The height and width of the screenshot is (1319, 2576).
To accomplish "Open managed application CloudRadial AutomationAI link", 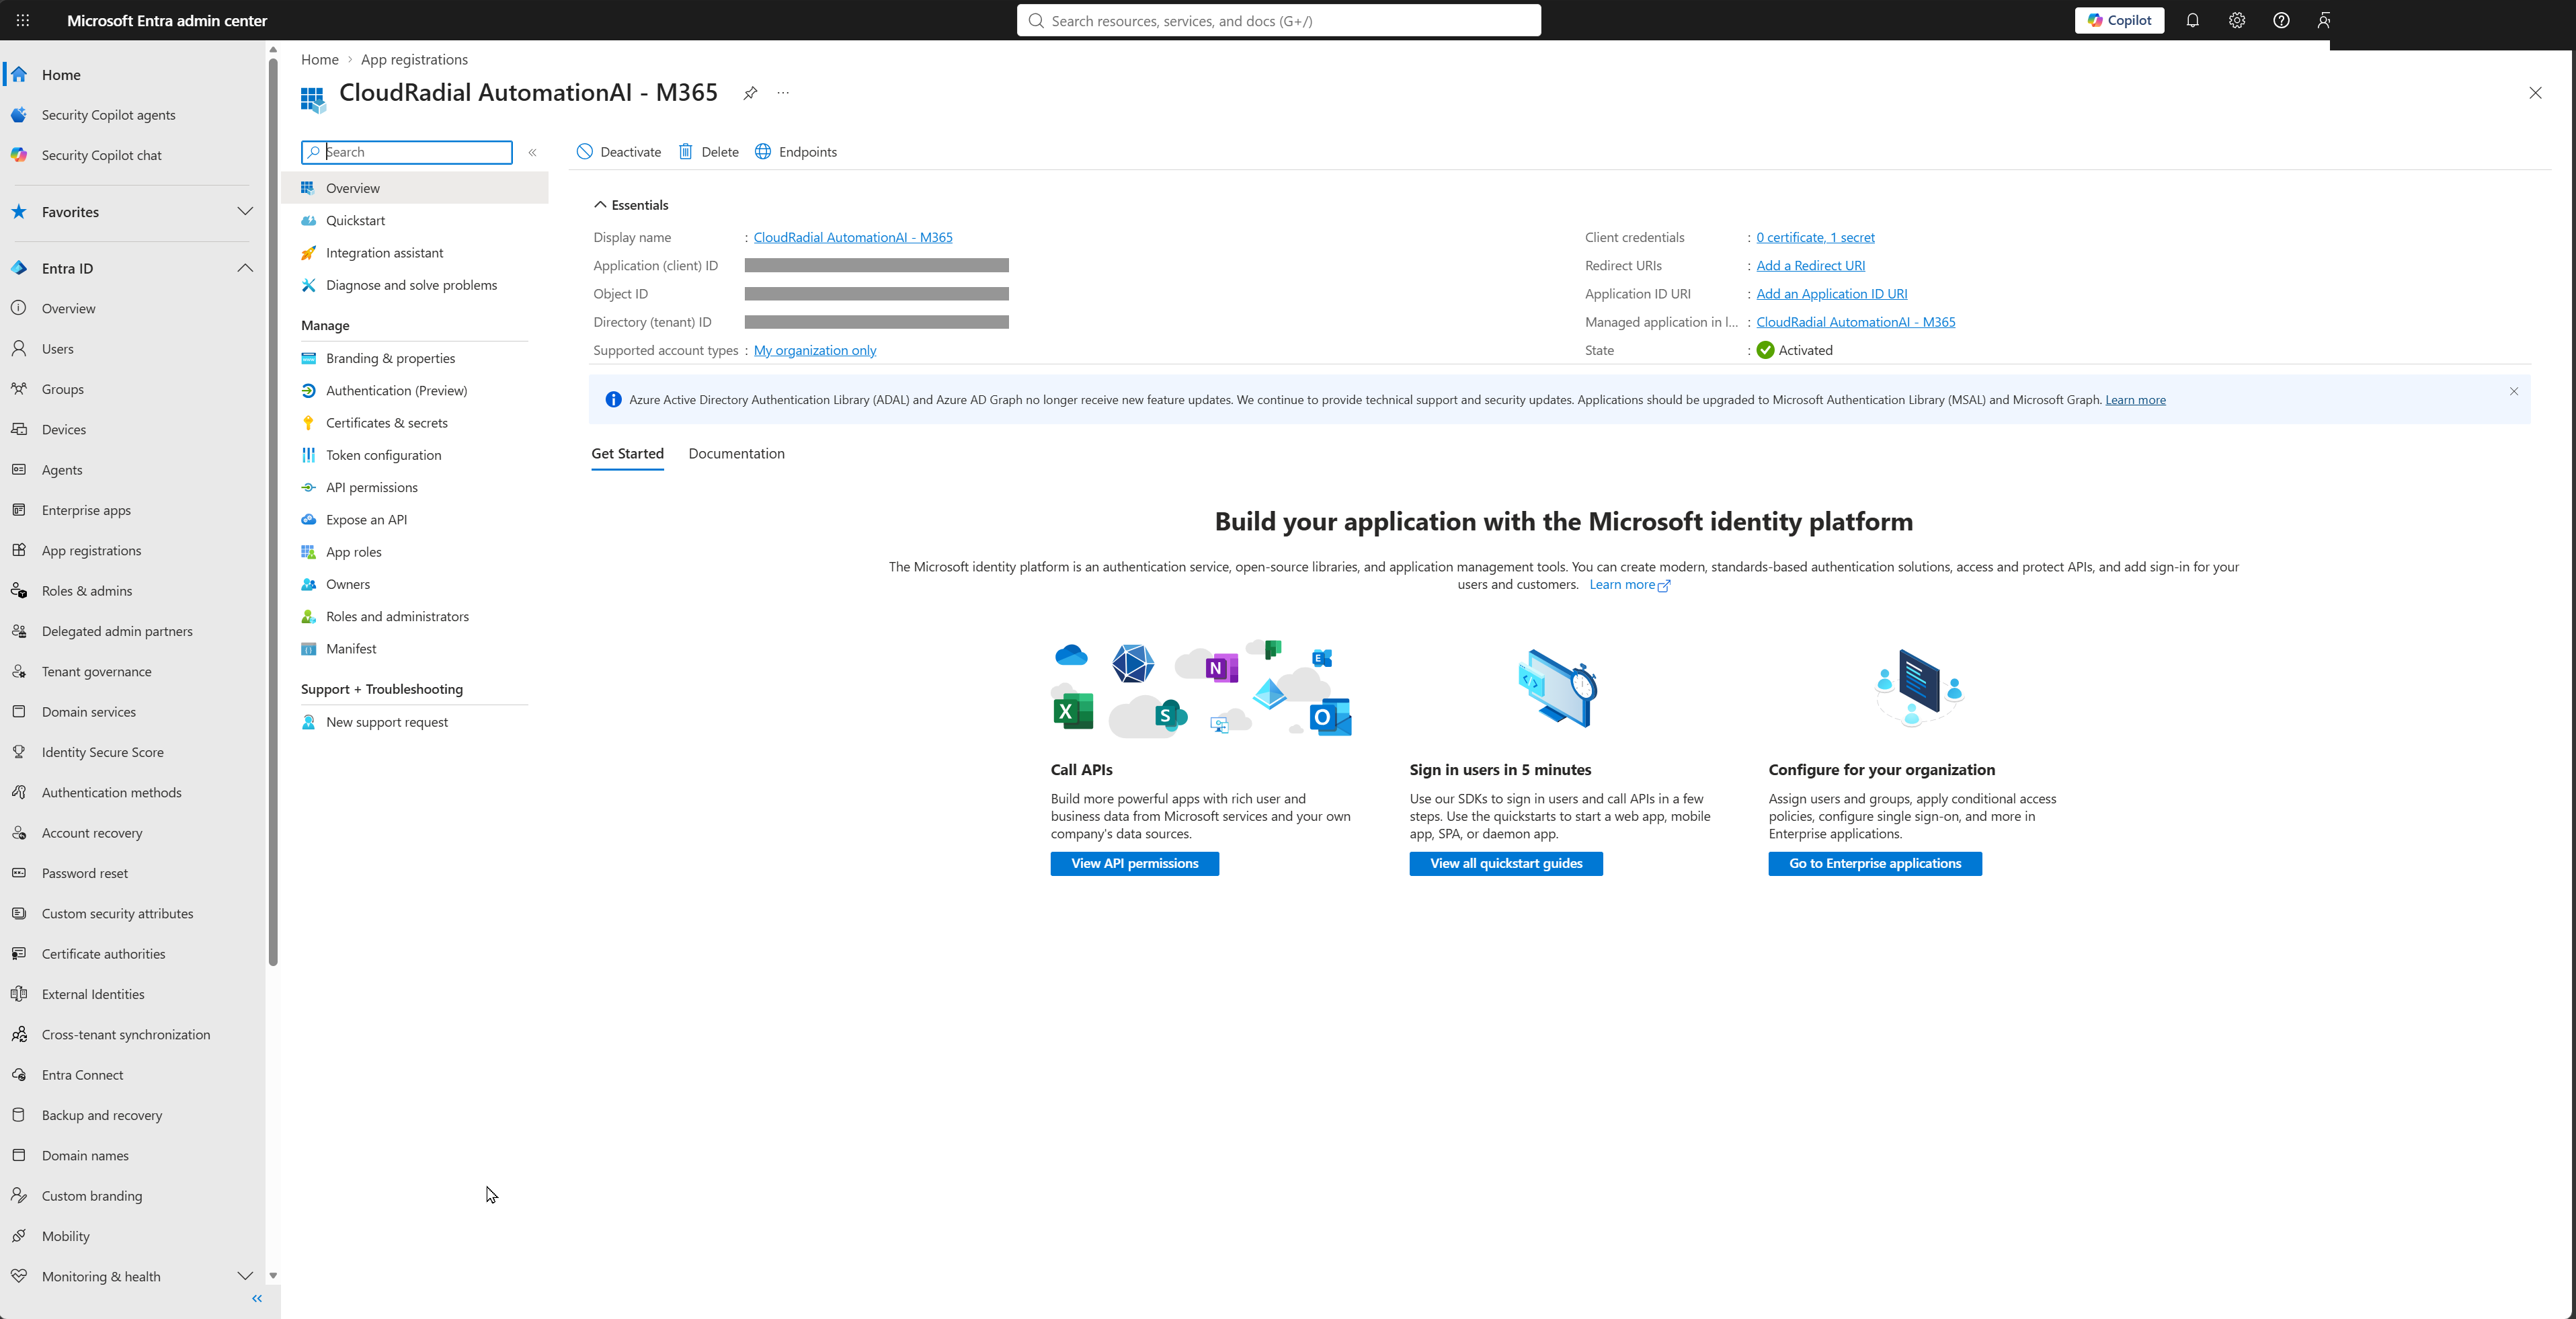I will (1855, 322).
